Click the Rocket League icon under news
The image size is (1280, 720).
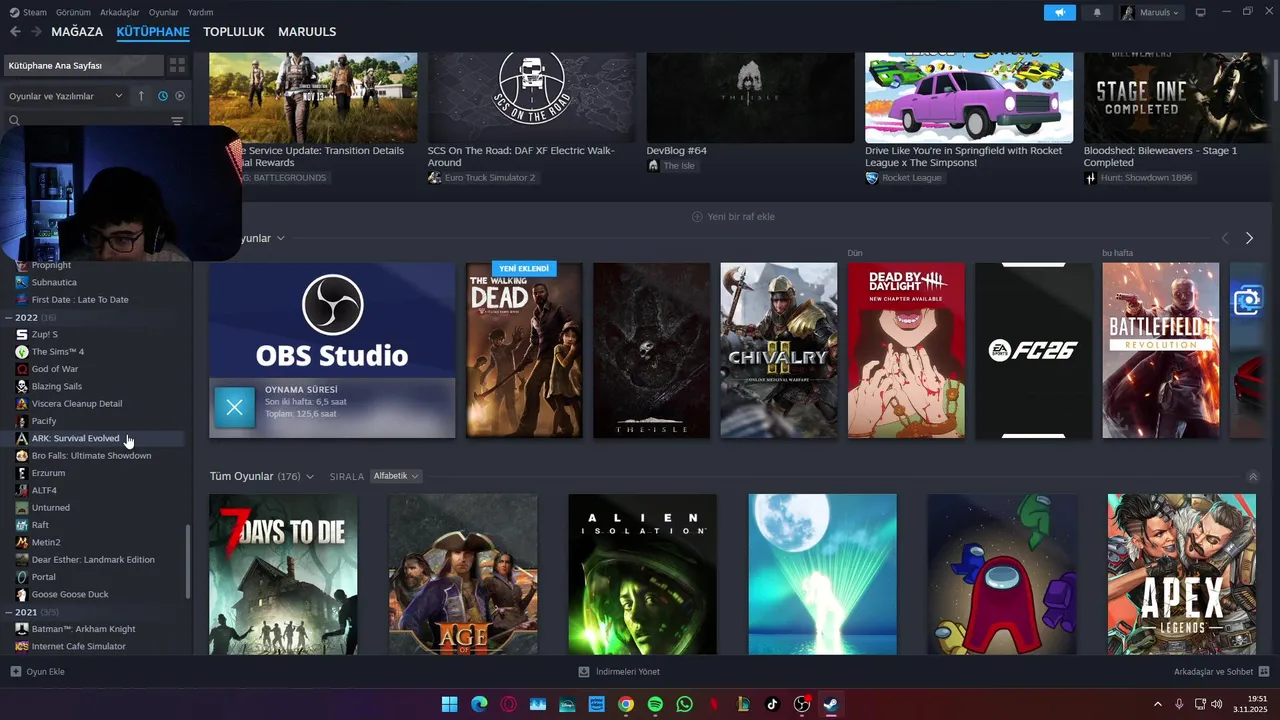coord(872,178)
